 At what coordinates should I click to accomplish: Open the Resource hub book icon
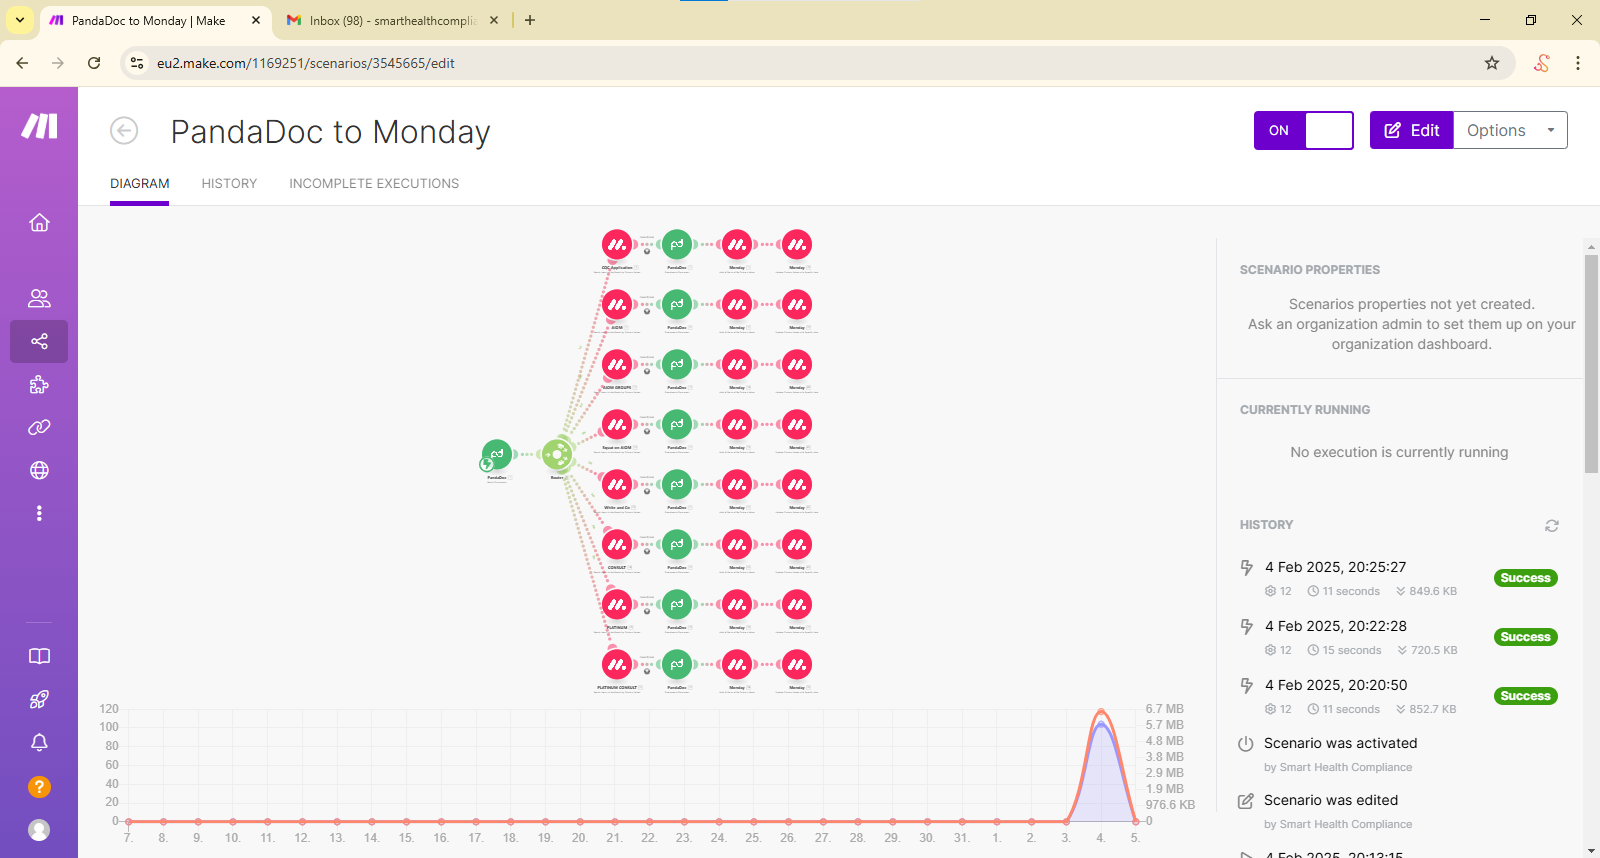click(x=39, y=656)
